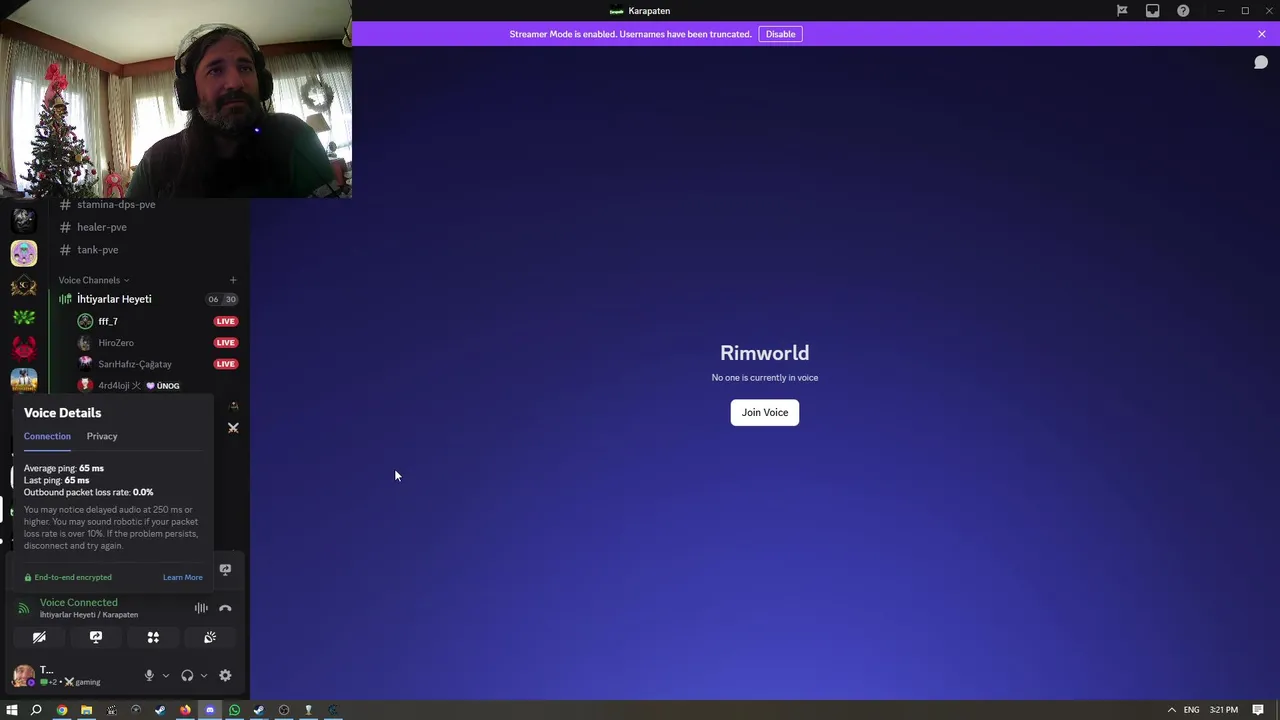This screenshot has height=720, width=1280.
Task: Toggle noise suppression waveform icon
Action: [x=201, y=608]
